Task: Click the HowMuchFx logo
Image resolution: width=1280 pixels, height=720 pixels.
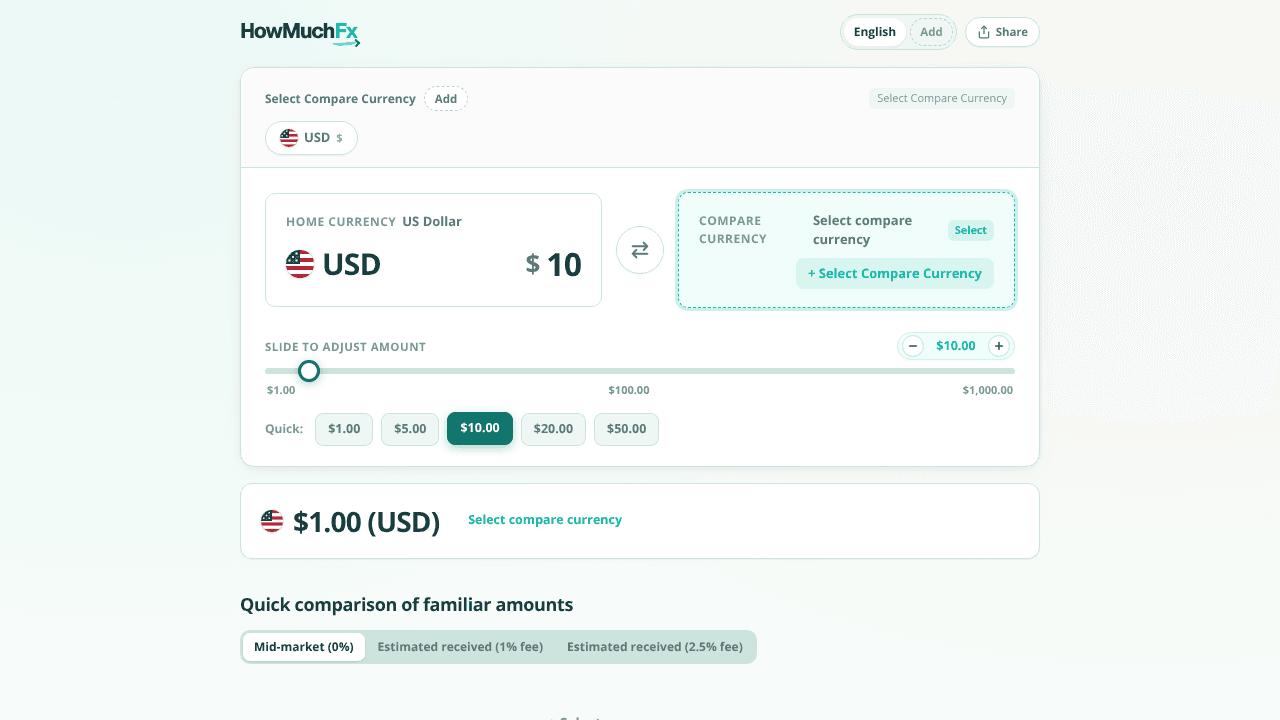Action: (300, 33)
